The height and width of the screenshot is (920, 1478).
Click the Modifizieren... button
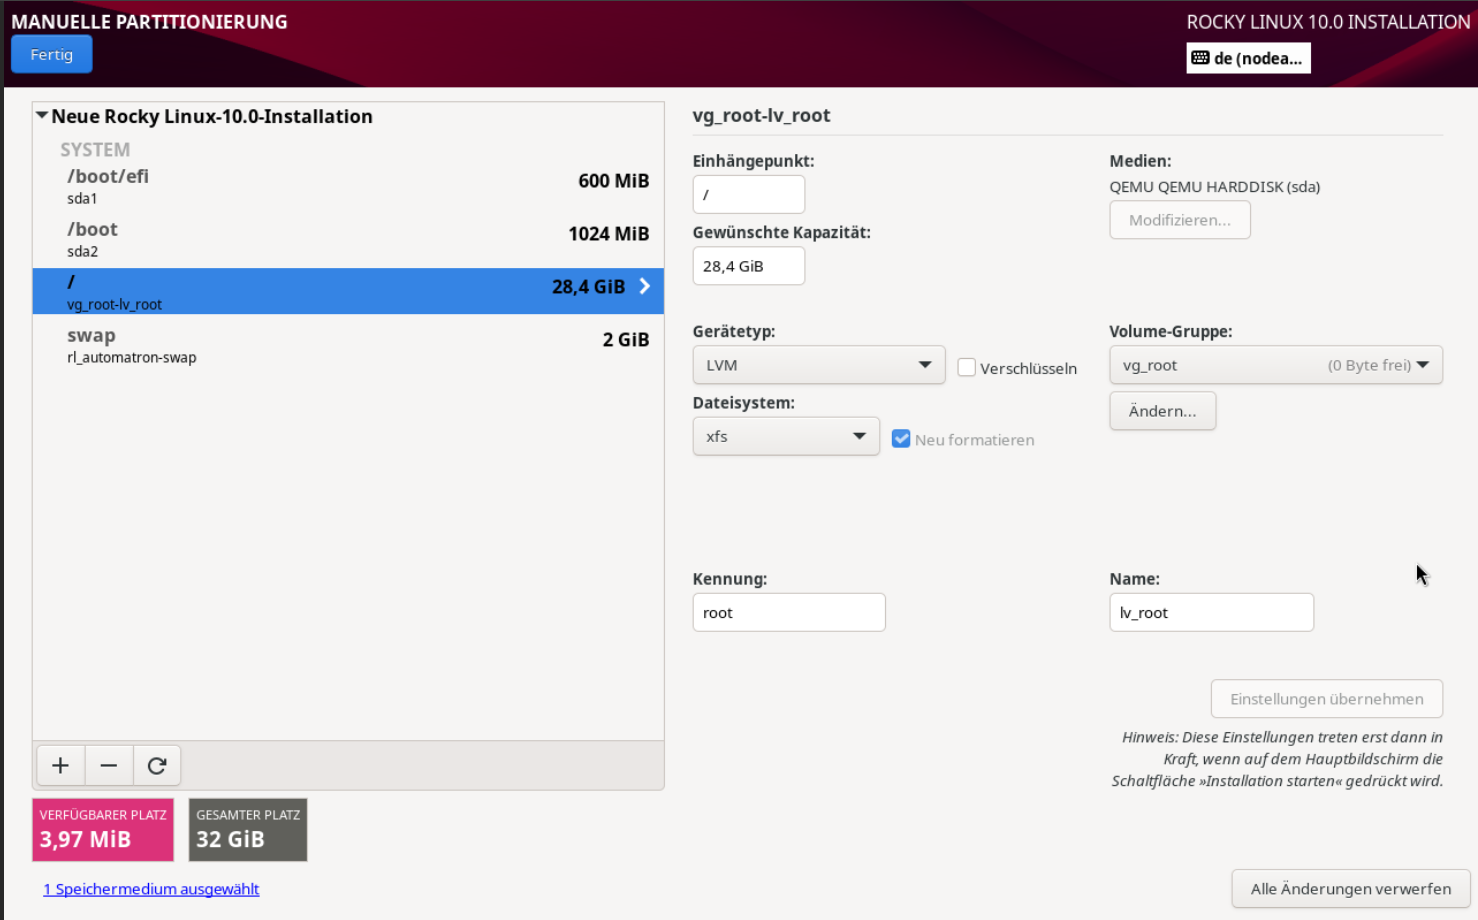[1180, 220]
